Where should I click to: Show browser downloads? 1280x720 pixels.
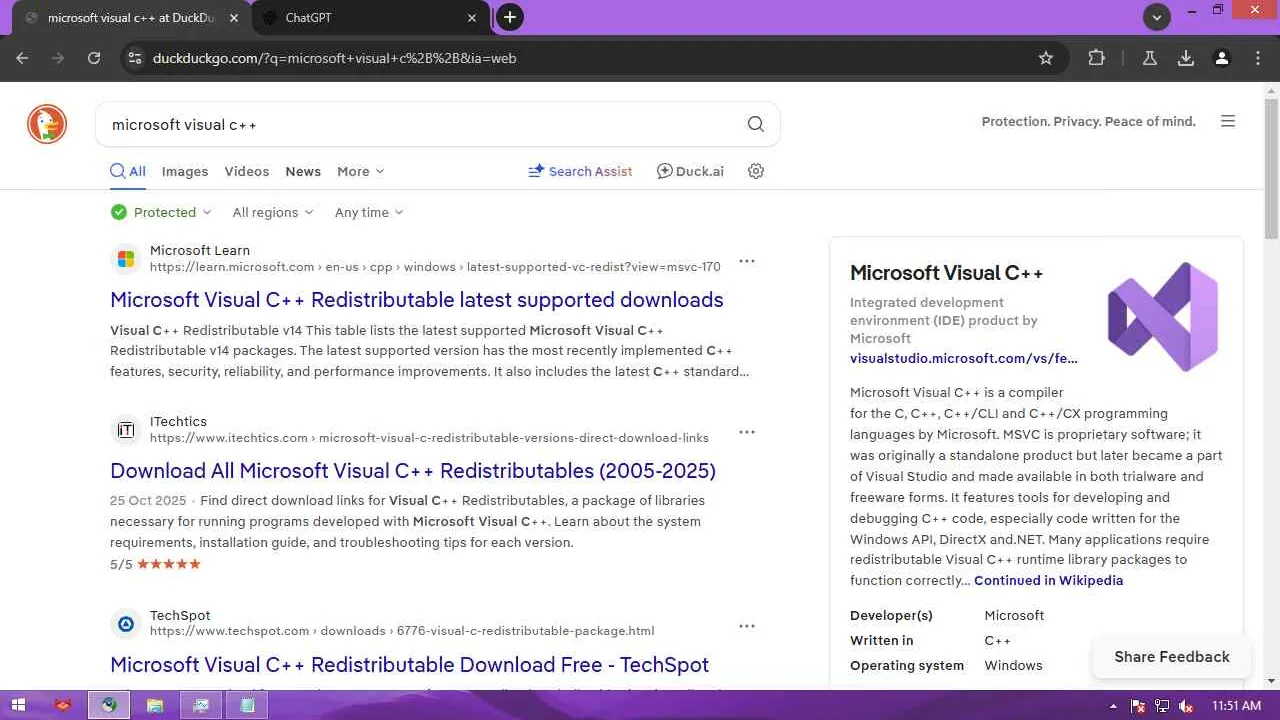coord(1186,58)
